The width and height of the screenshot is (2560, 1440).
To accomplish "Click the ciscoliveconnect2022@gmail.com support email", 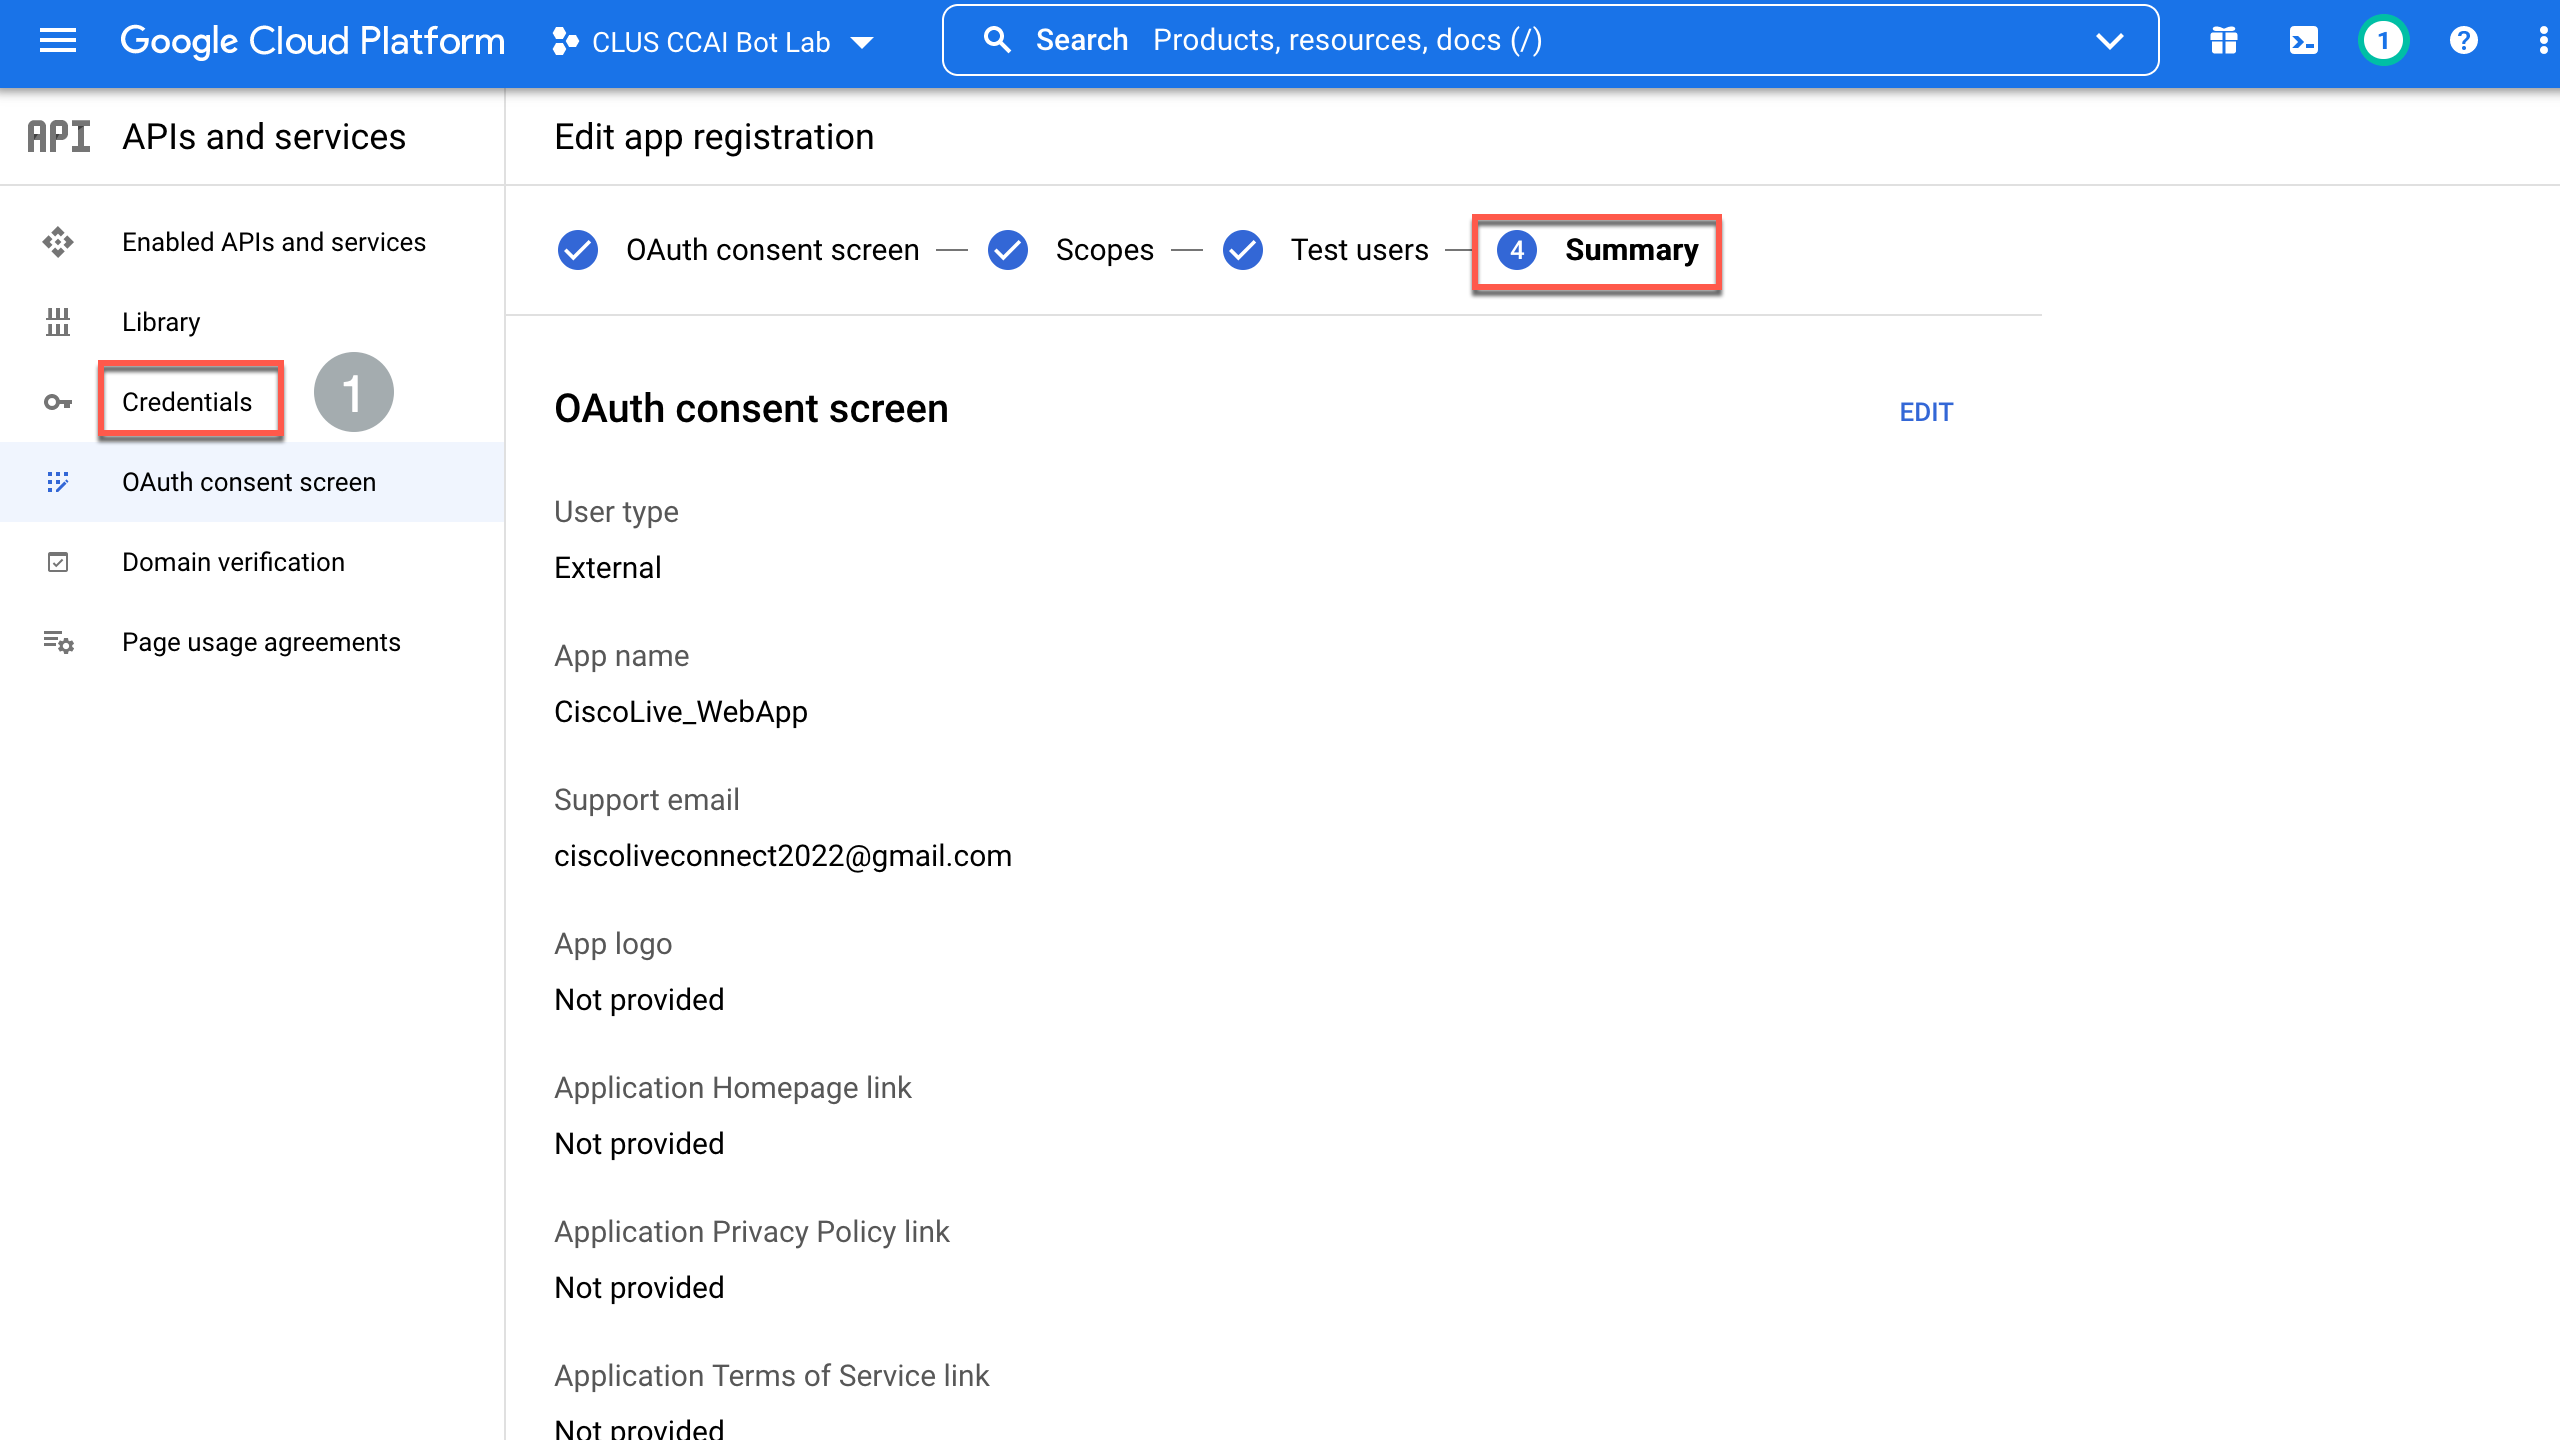I will pos(783,856).
